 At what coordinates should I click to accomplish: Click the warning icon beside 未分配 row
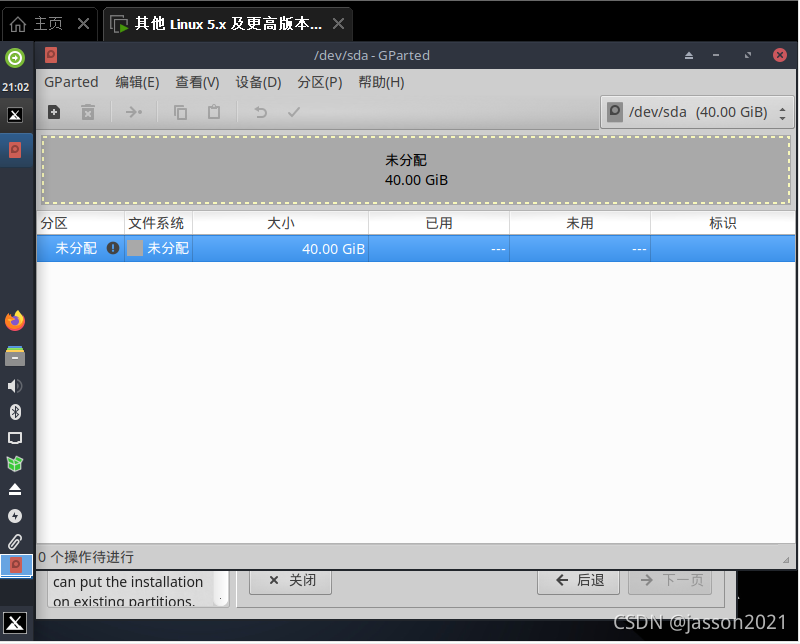(x=113, y=249)
